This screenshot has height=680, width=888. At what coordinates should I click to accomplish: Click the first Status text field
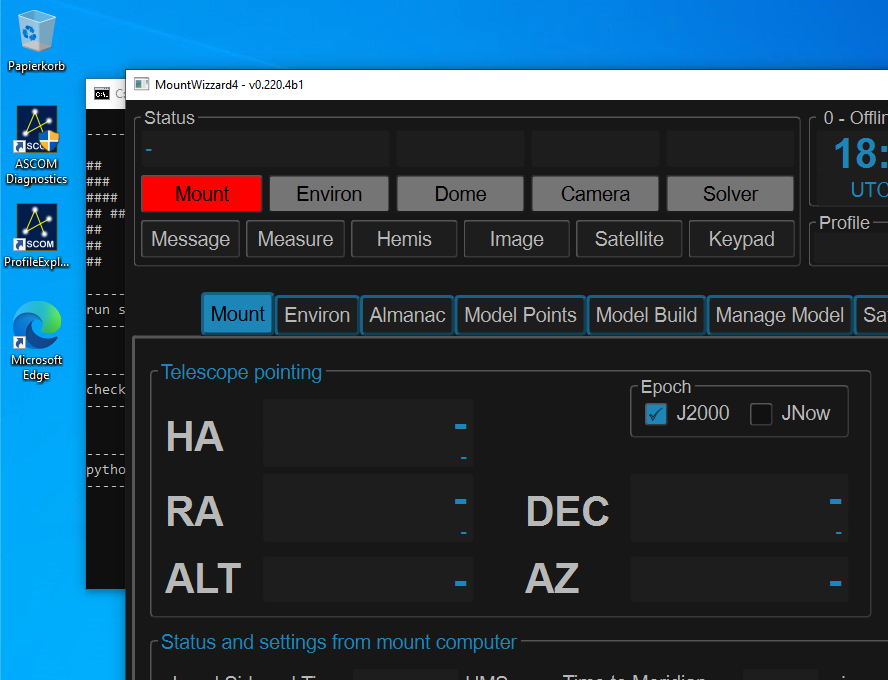[x=265, y=150]
